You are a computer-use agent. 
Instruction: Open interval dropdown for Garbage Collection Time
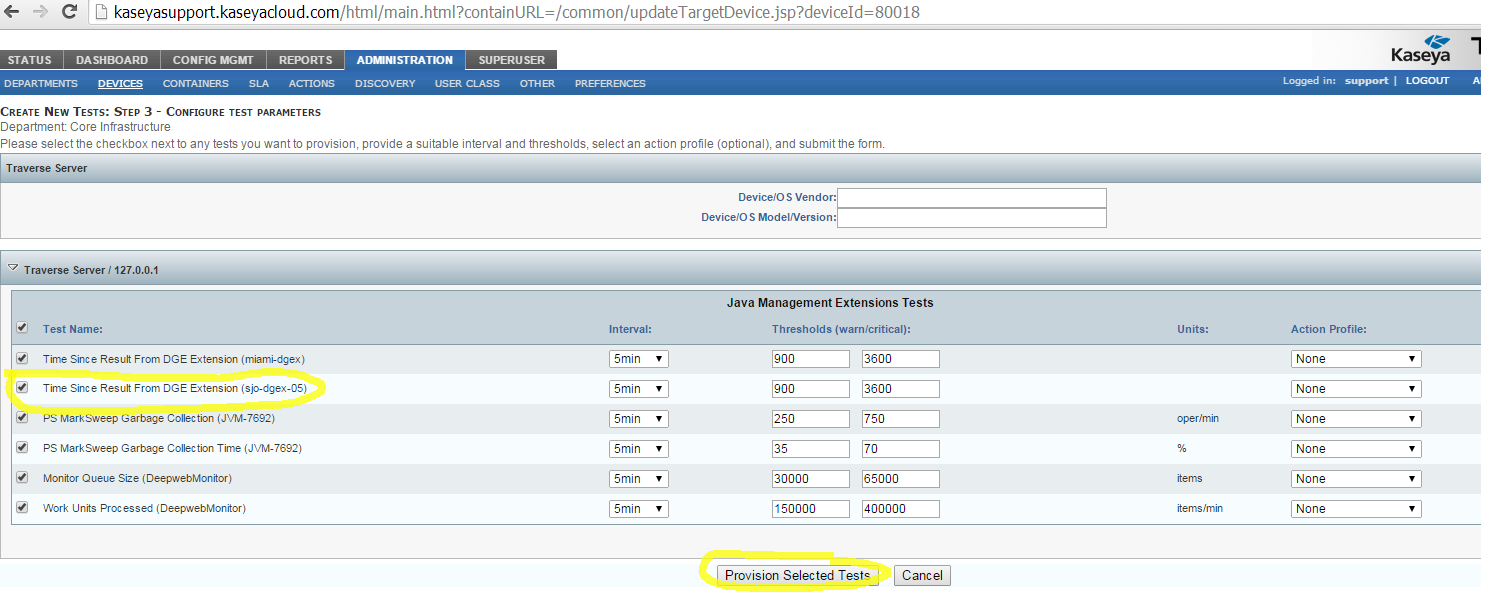point(639,449)
